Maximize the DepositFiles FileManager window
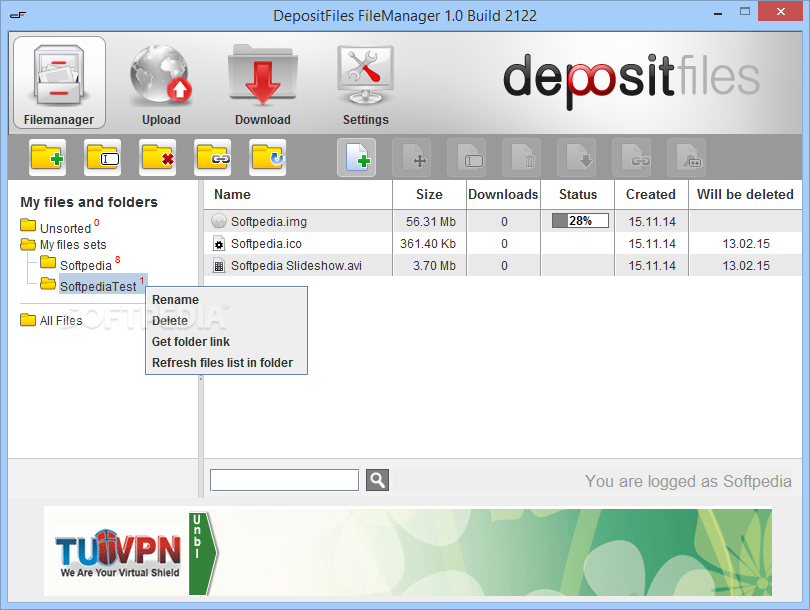Screen dimensions: 810x610 [744, 11]
